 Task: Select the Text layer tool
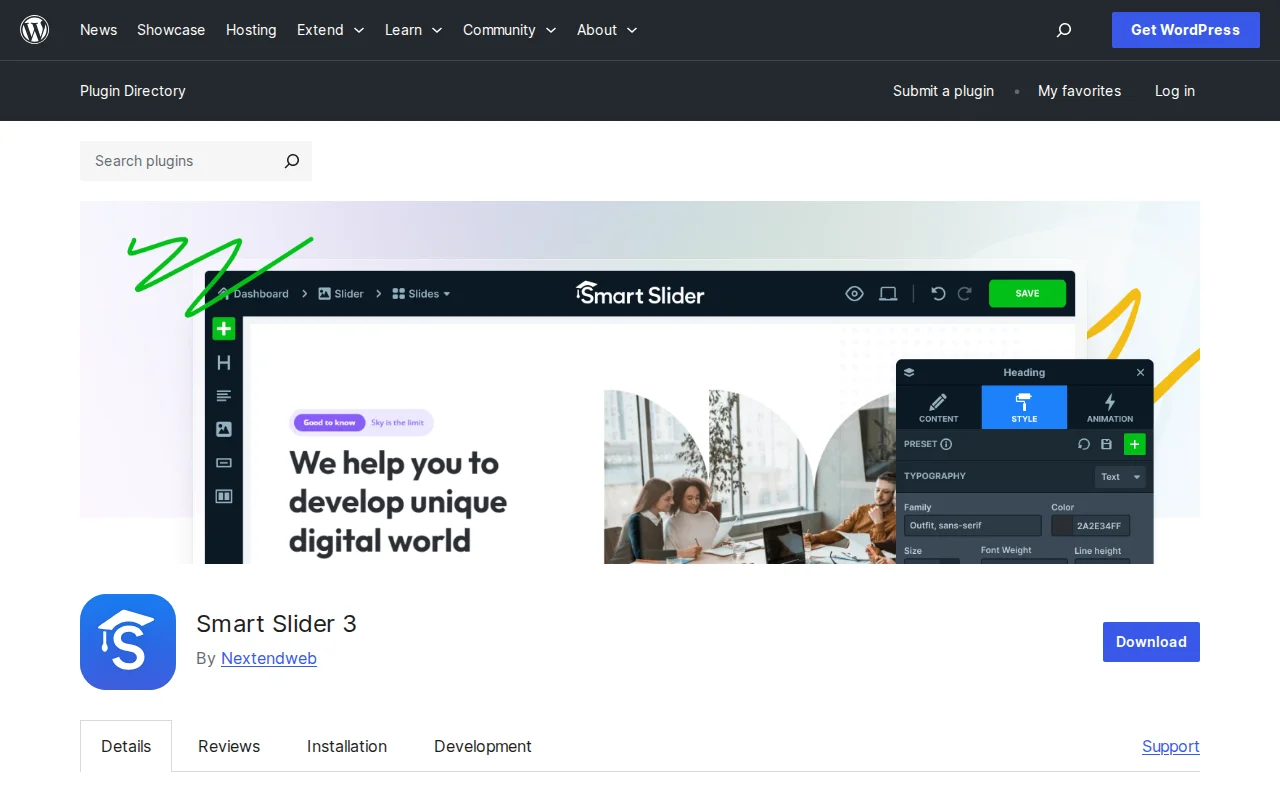(x=223, y=395)
